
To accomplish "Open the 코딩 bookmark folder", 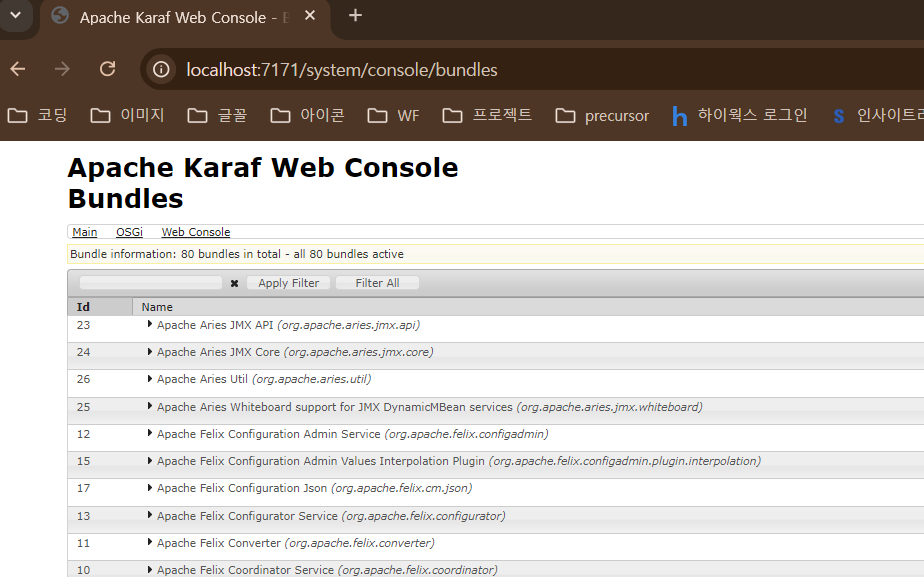I will coord(37,116).
